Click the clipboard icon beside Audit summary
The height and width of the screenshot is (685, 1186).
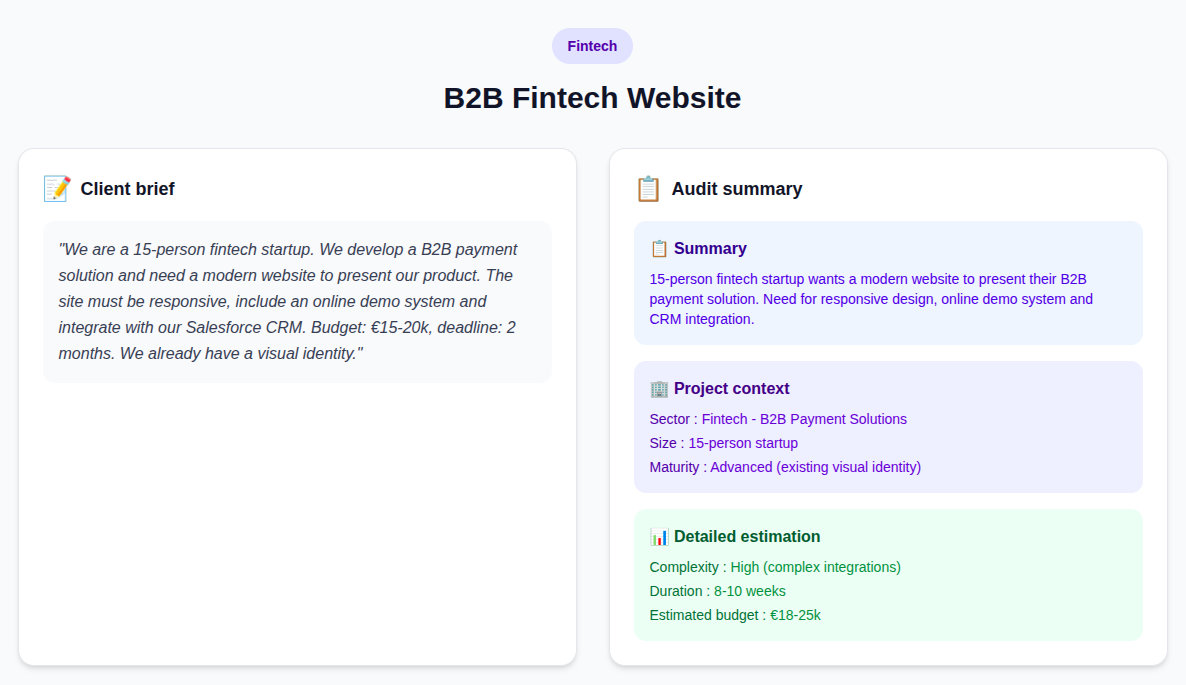pos(648,189)
